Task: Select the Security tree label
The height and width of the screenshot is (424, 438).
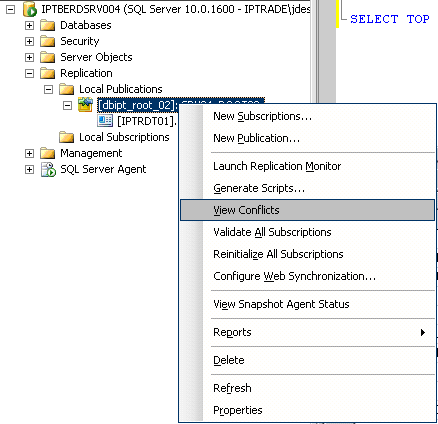Action: [x=80, y=41]
